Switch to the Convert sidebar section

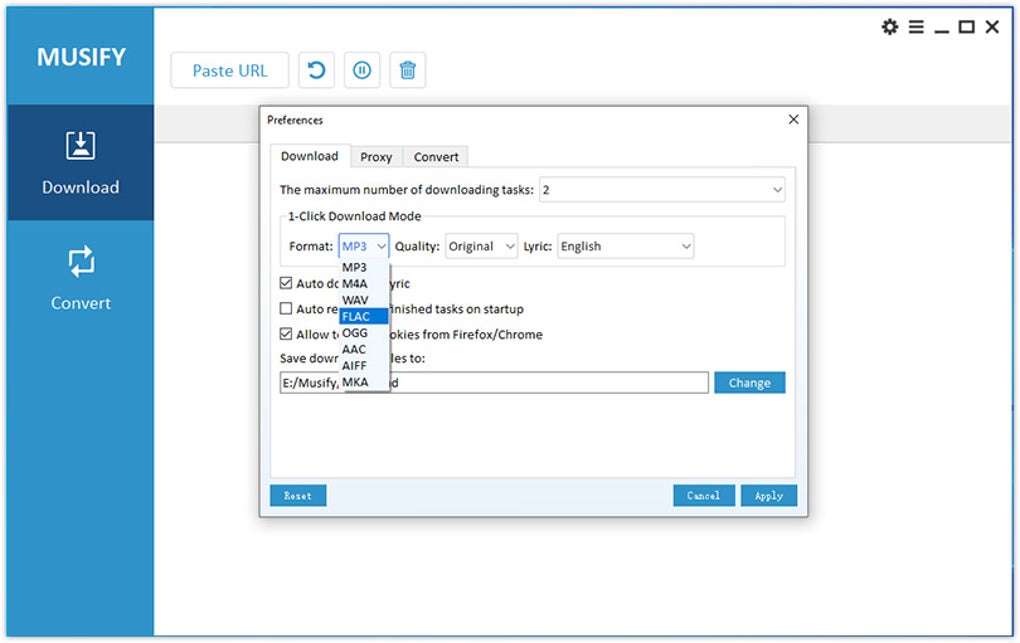[80, 278]
